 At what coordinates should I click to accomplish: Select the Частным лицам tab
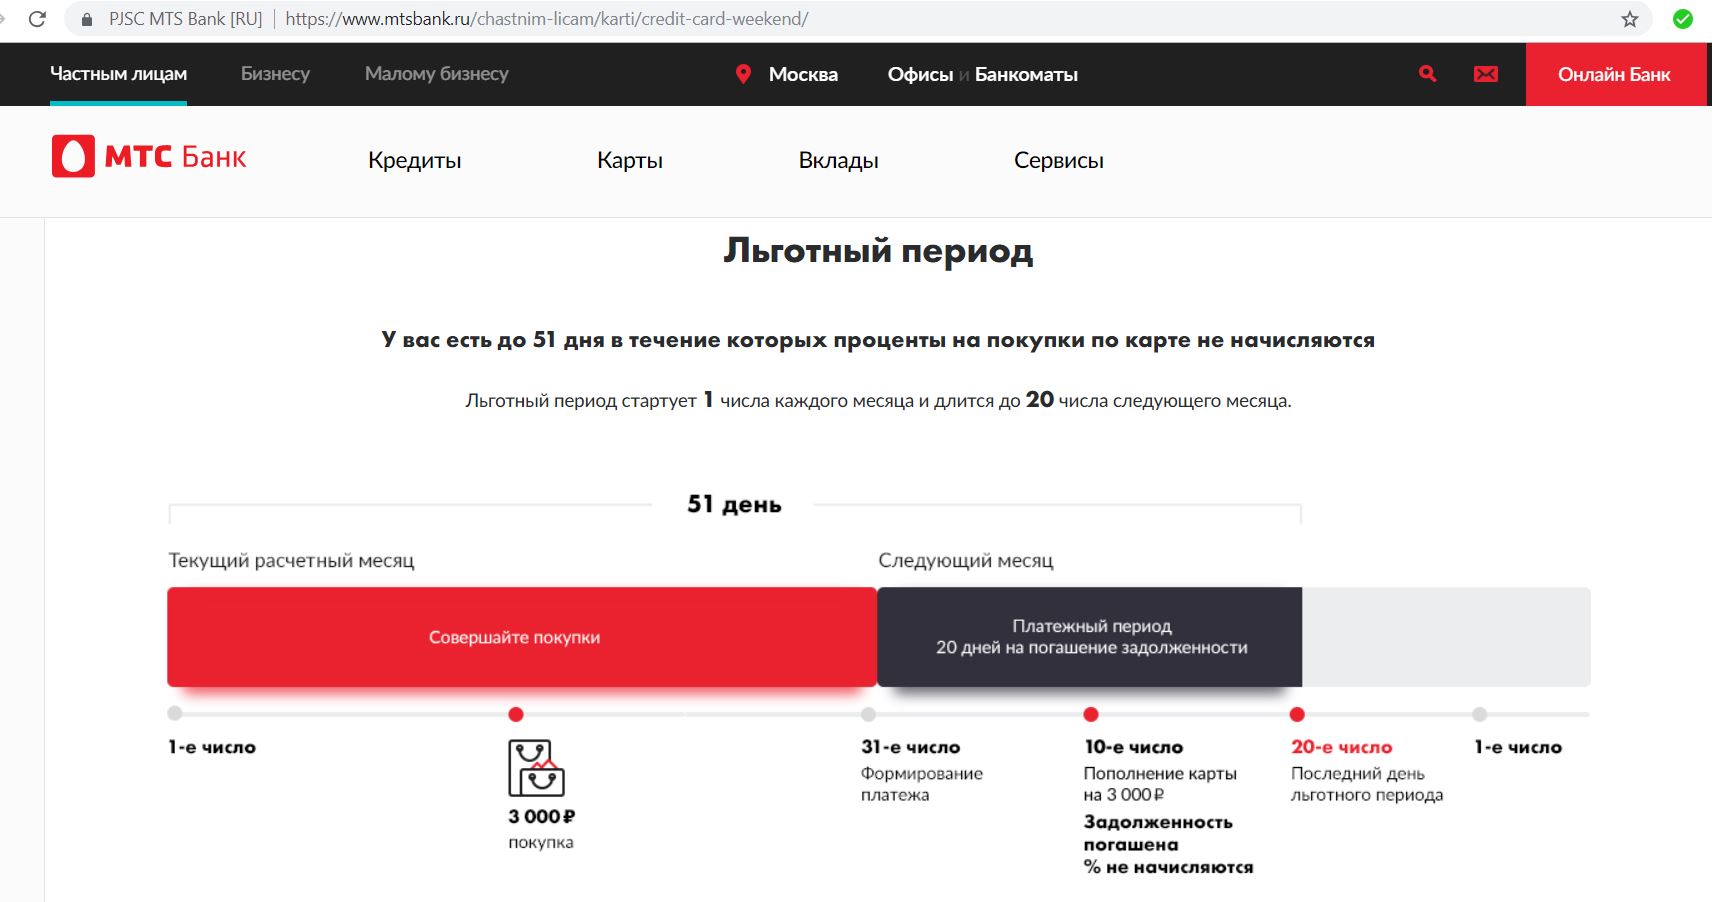[x=118, y=74]
